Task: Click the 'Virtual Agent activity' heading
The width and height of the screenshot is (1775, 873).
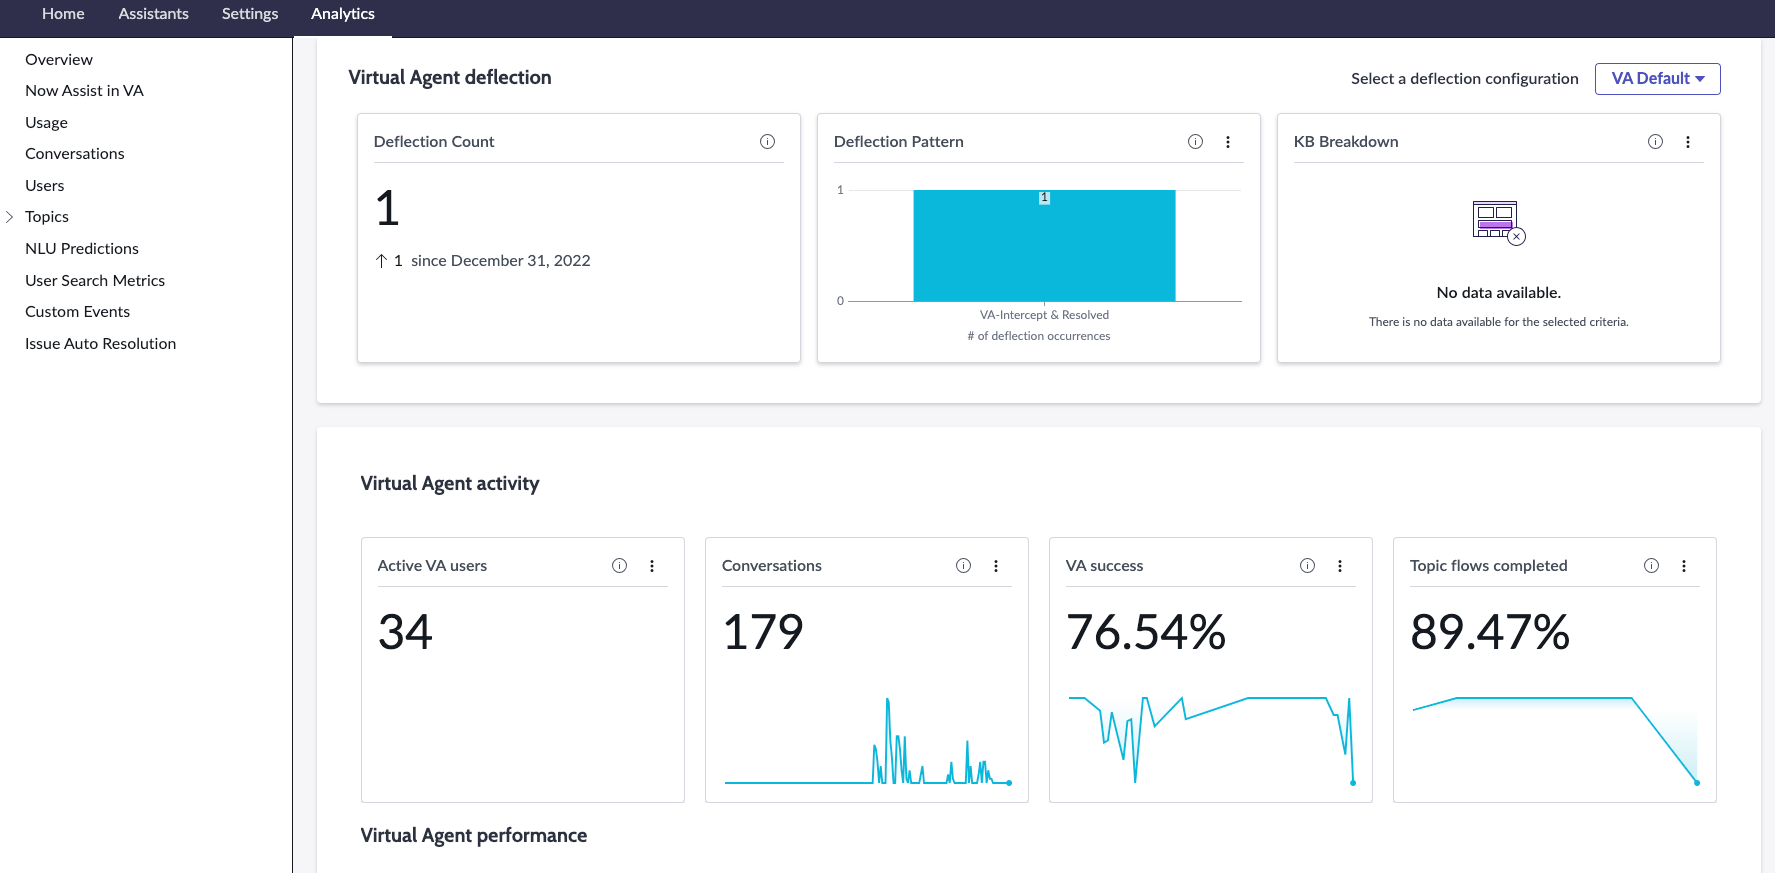Action: coord(450,484)
